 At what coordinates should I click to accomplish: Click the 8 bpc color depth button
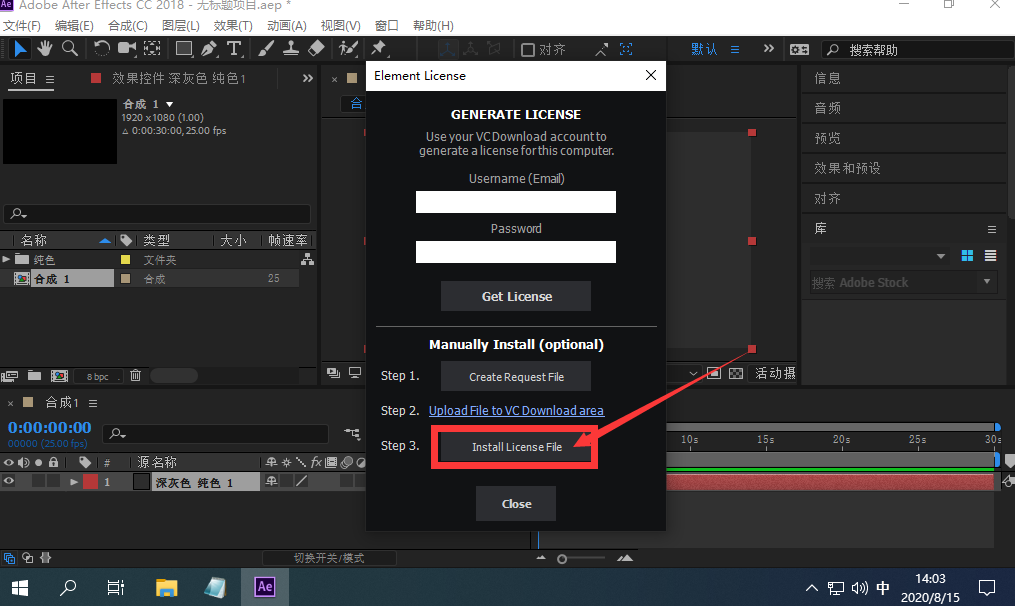(x=98, y=376)
